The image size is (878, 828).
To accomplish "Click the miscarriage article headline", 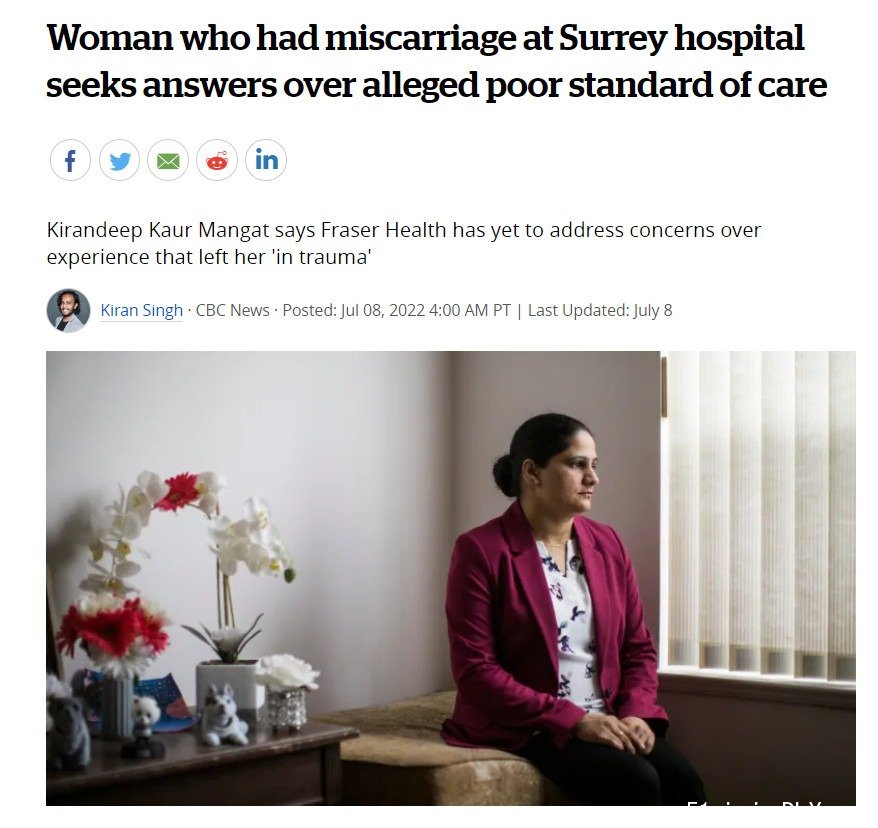I will point(436,61).
